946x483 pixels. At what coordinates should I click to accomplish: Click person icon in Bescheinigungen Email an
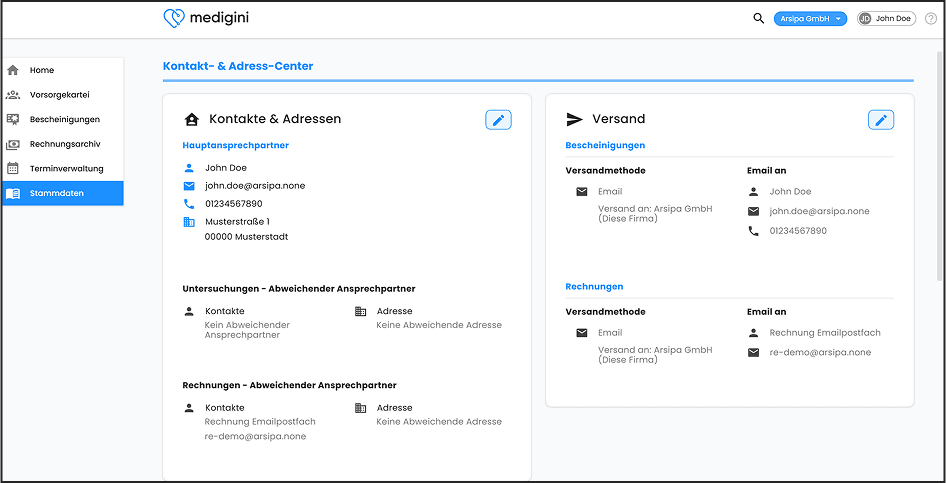[x=754, y=192]
